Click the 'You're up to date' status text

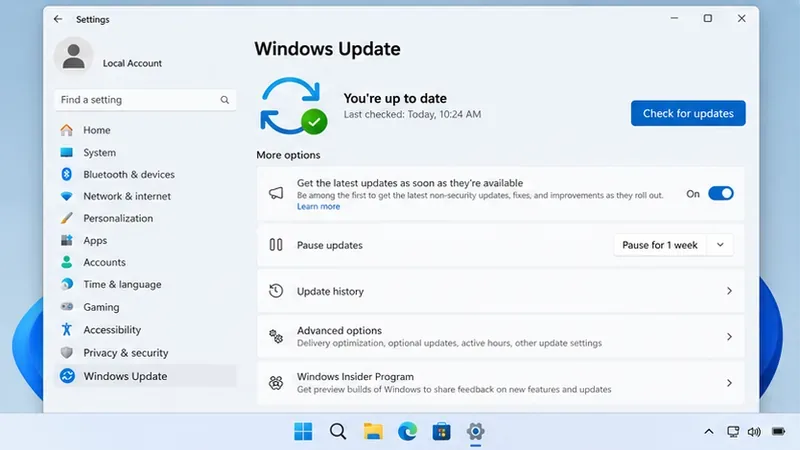point(395,98)
